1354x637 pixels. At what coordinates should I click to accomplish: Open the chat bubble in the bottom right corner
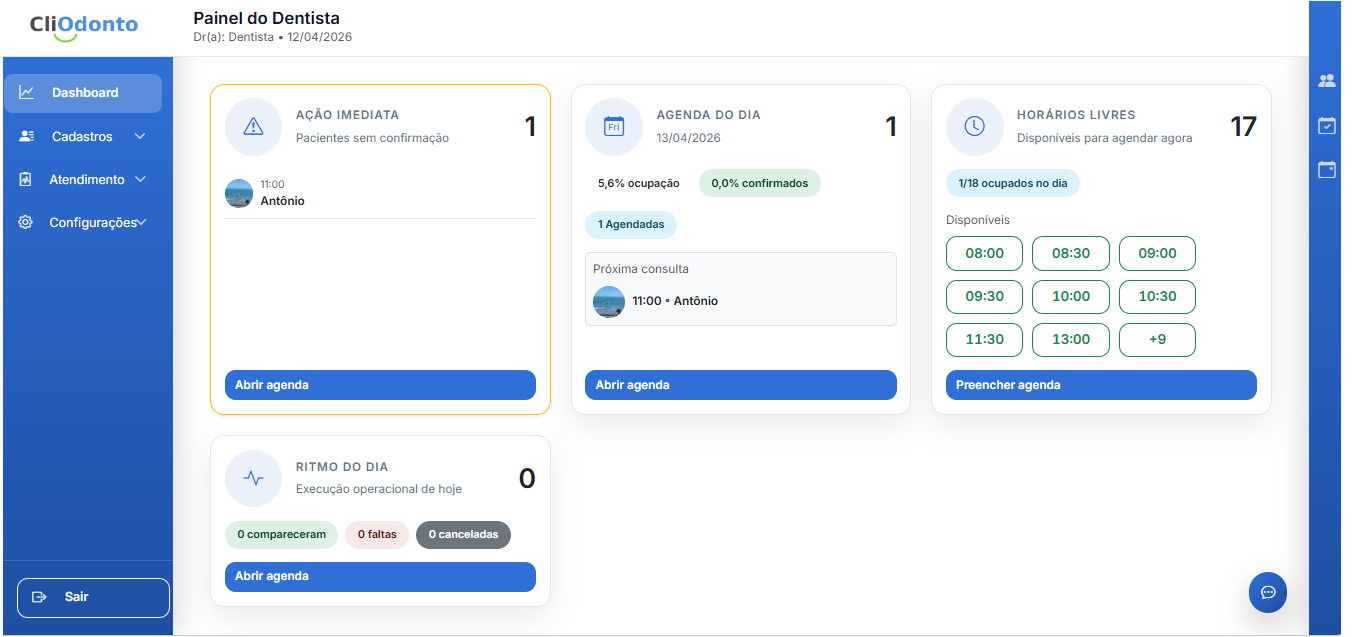point(1268,593)
